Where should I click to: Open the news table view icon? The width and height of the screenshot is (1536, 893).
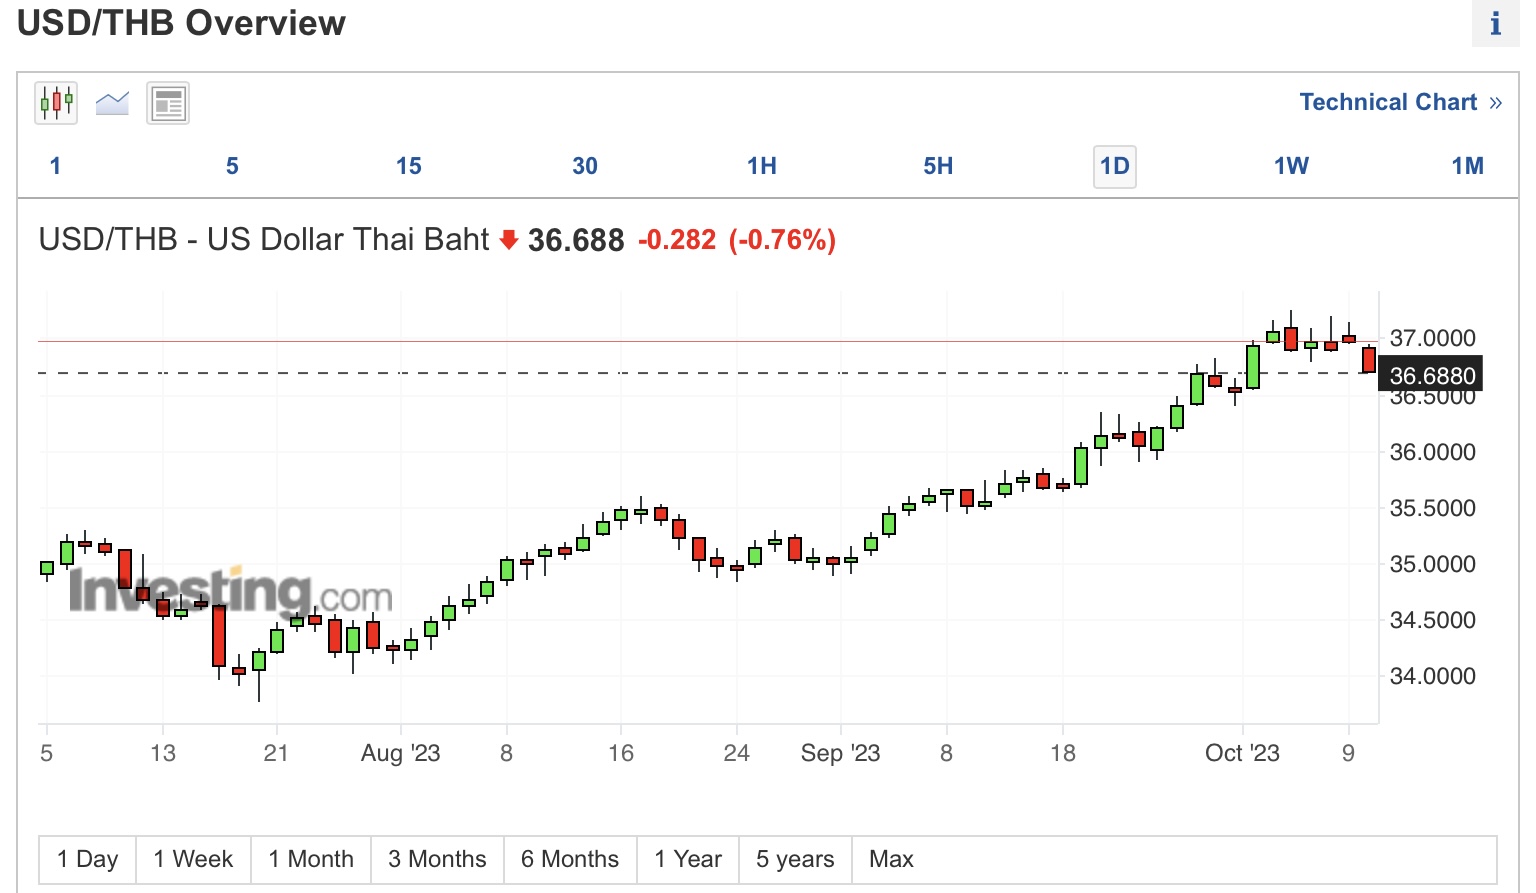168,103
